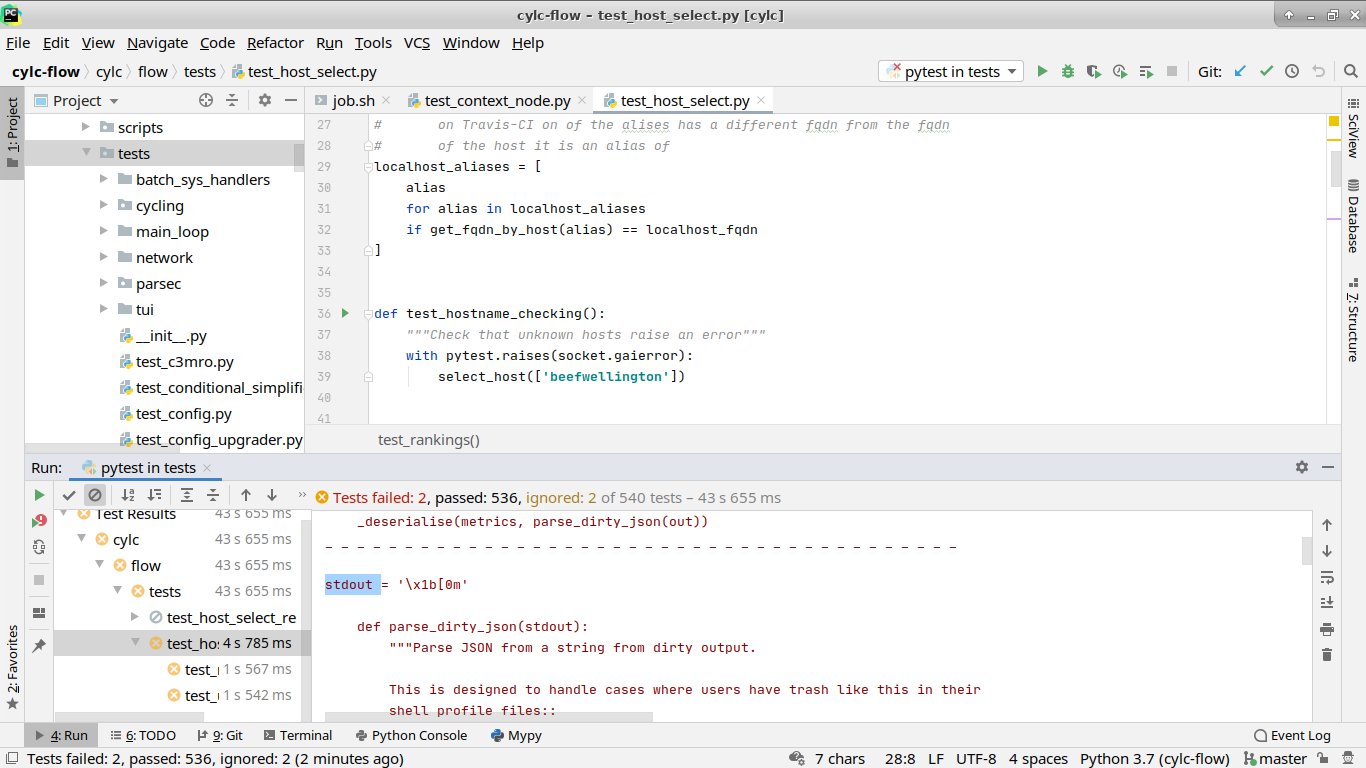Expand batch_sys_handlers folder

pos(104,179)
